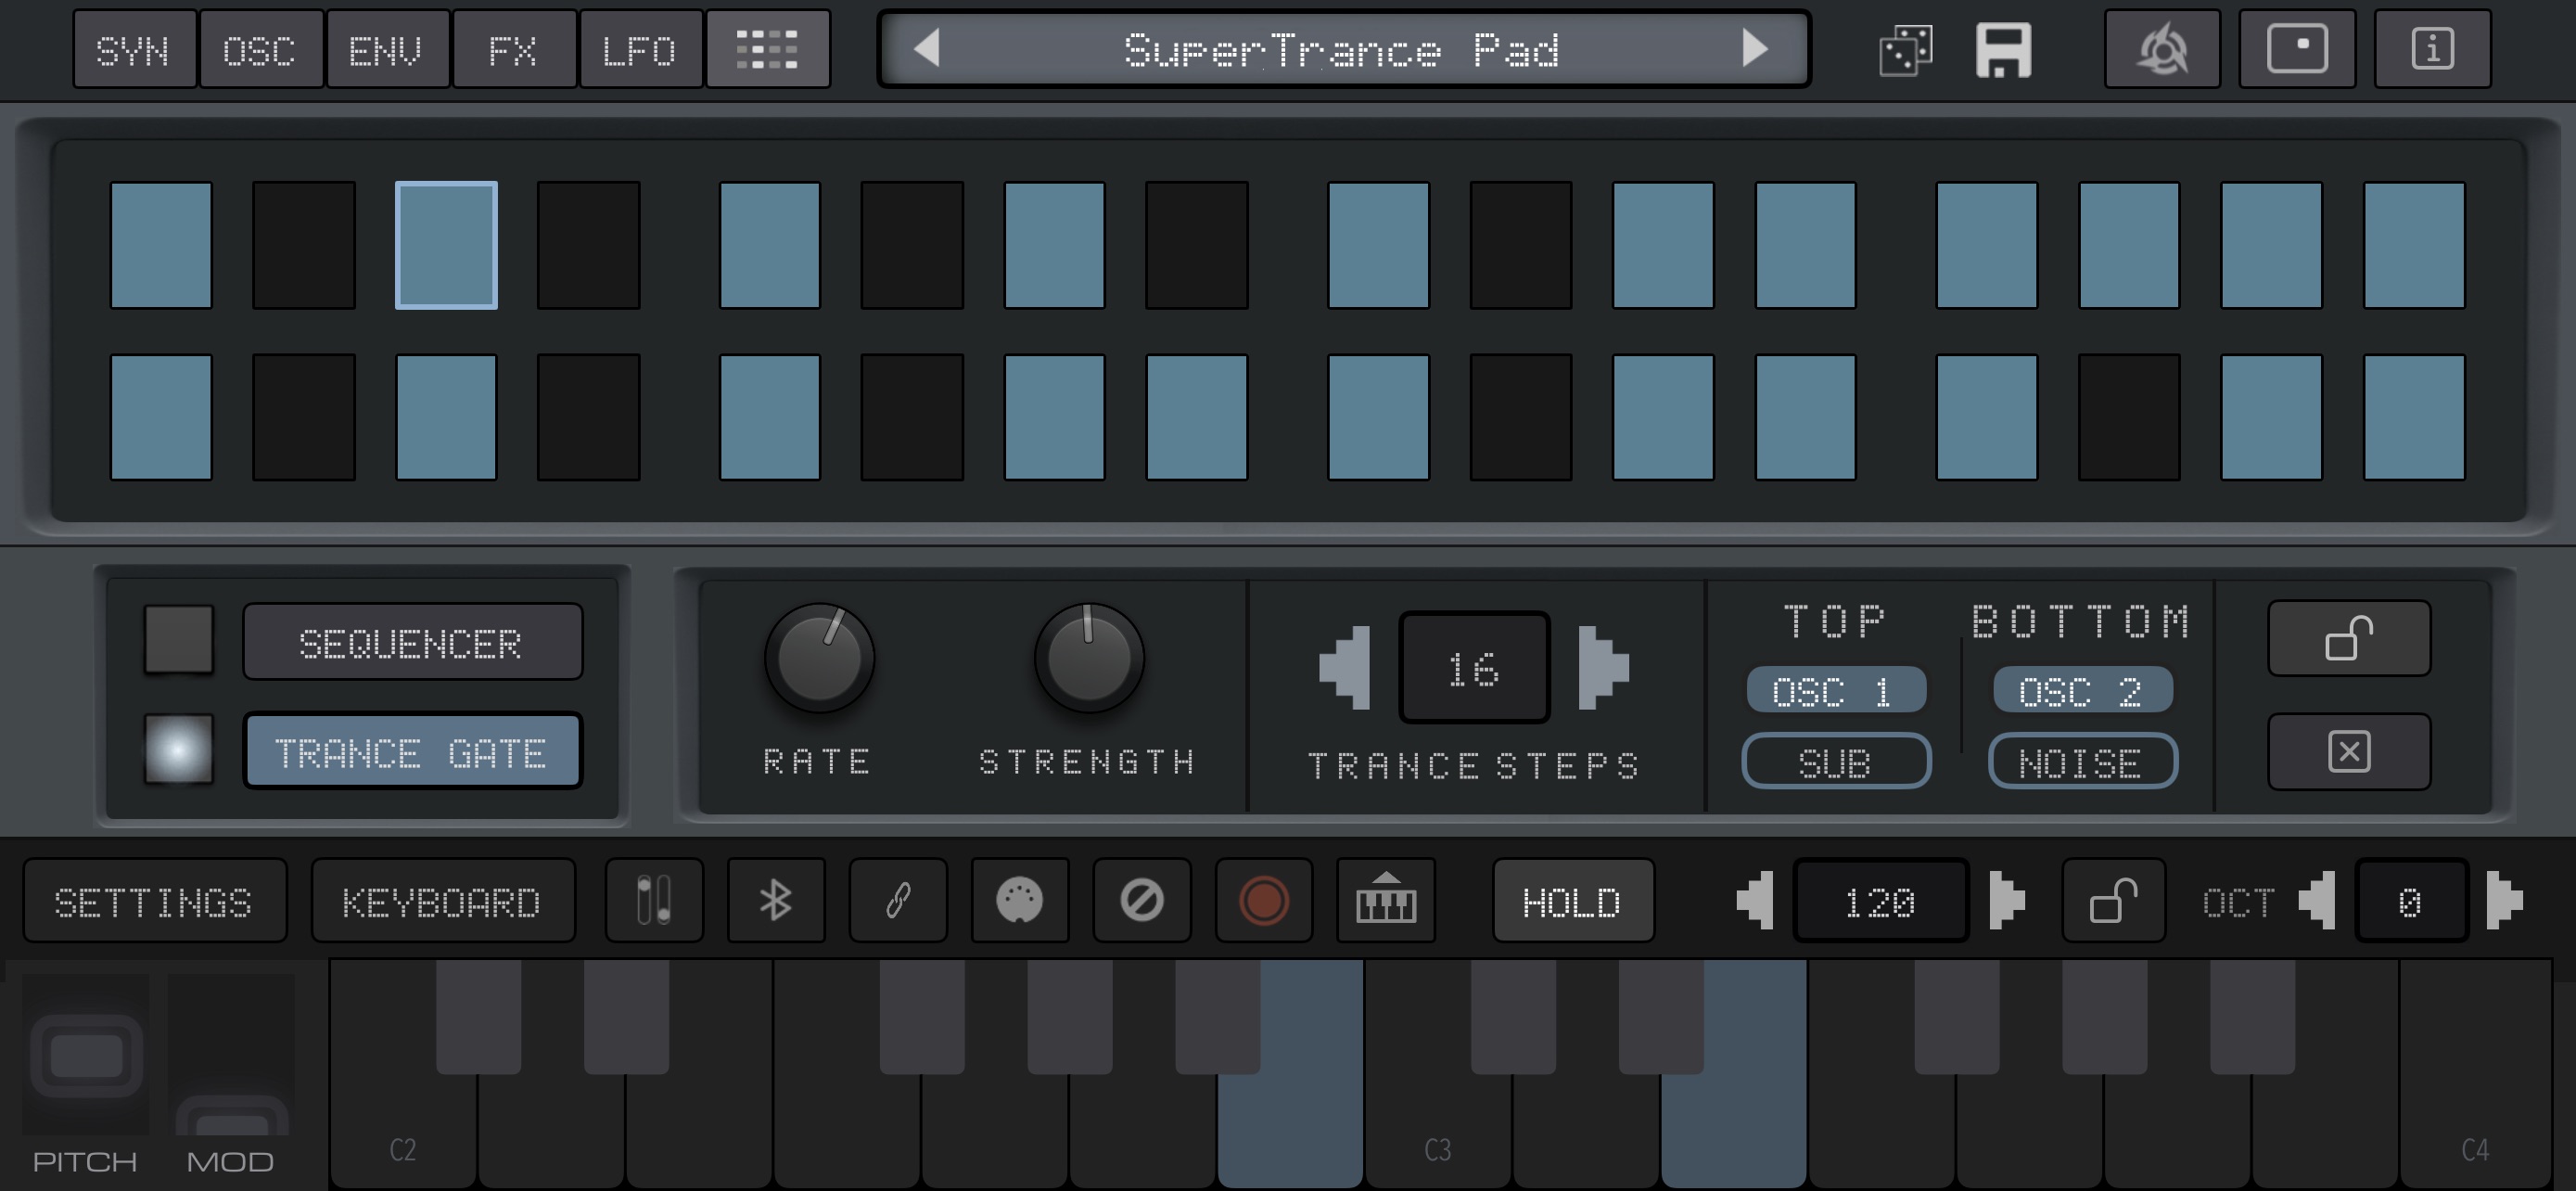Switch to the FX tab
2576x1191 pixels.
pos(514,50)
